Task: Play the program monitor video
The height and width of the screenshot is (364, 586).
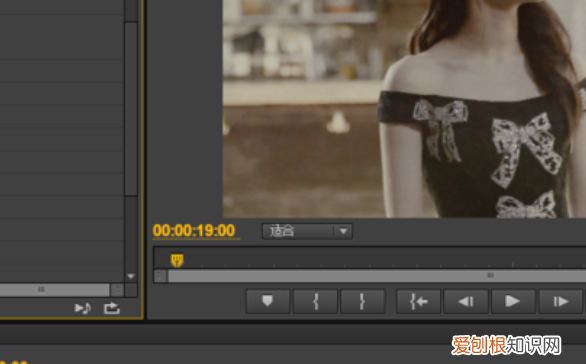Action: [513, 301]
